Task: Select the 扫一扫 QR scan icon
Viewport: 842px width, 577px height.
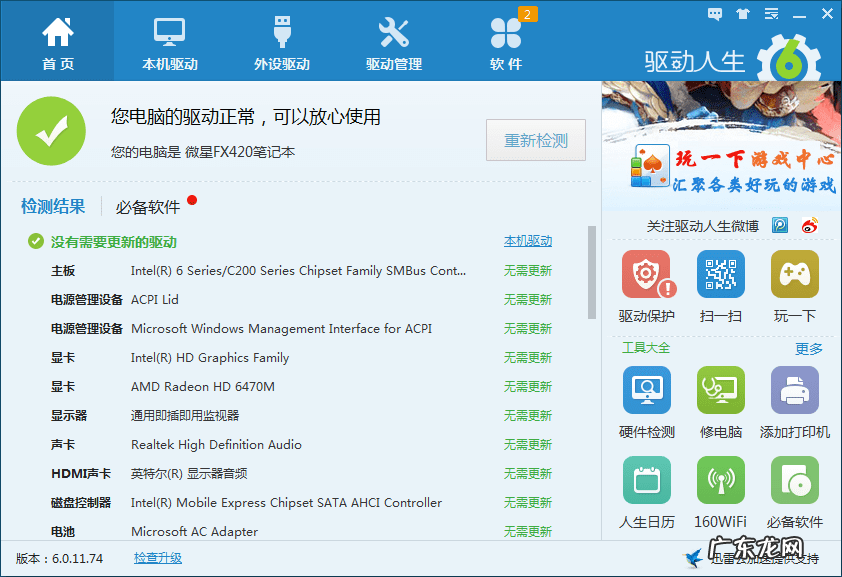Action: (721, 275)
